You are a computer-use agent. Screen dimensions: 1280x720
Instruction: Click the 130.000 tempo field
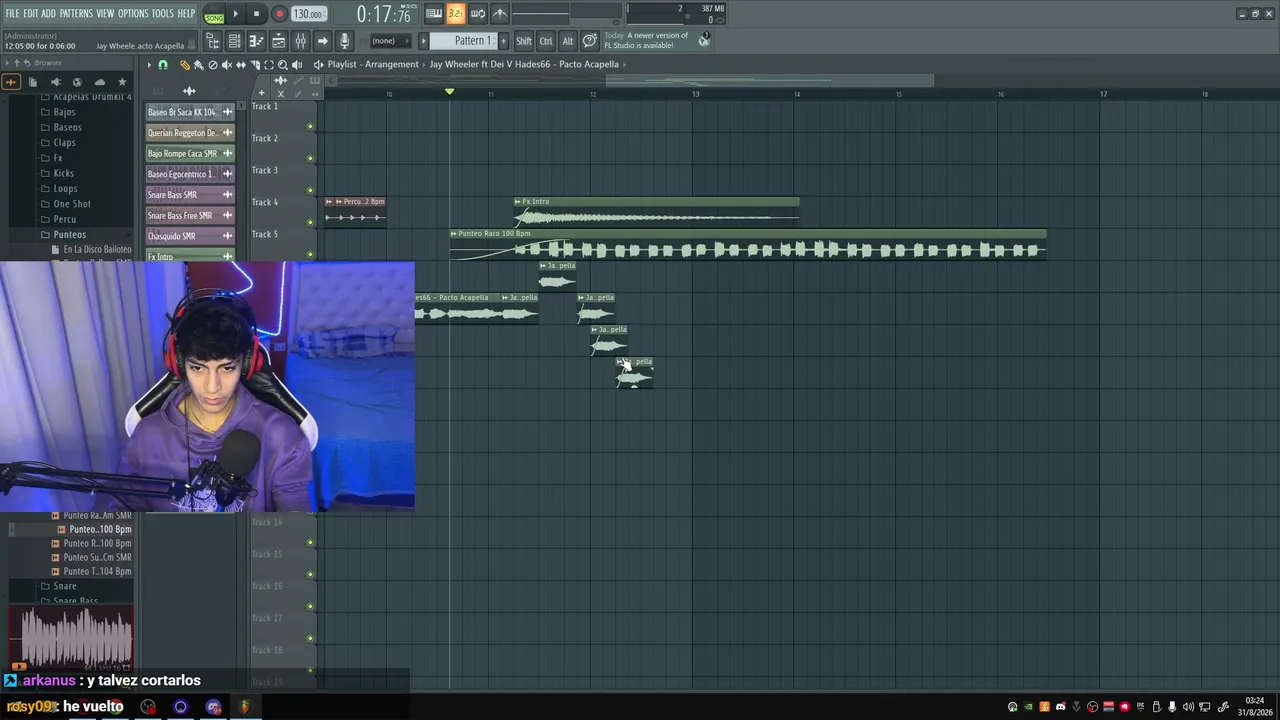point(308,14)
